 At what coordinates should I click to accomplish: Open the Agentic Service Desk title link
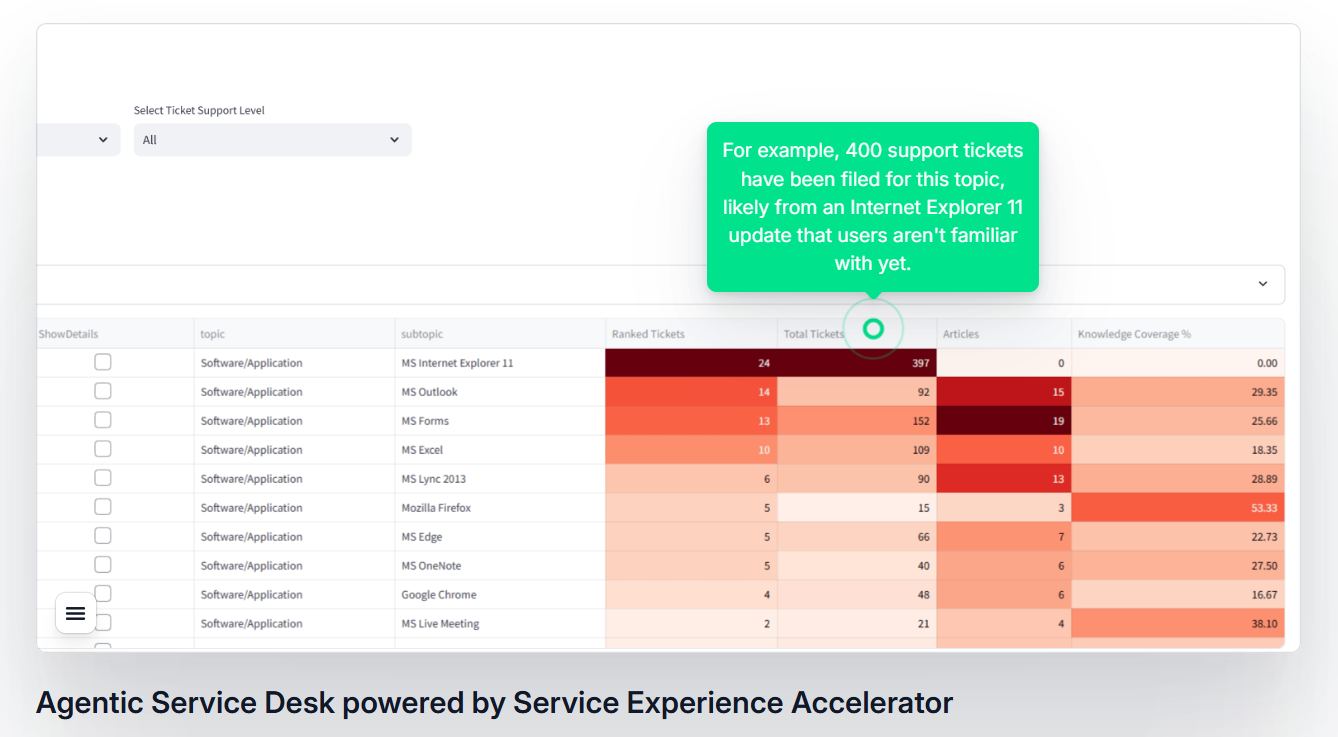495,703
